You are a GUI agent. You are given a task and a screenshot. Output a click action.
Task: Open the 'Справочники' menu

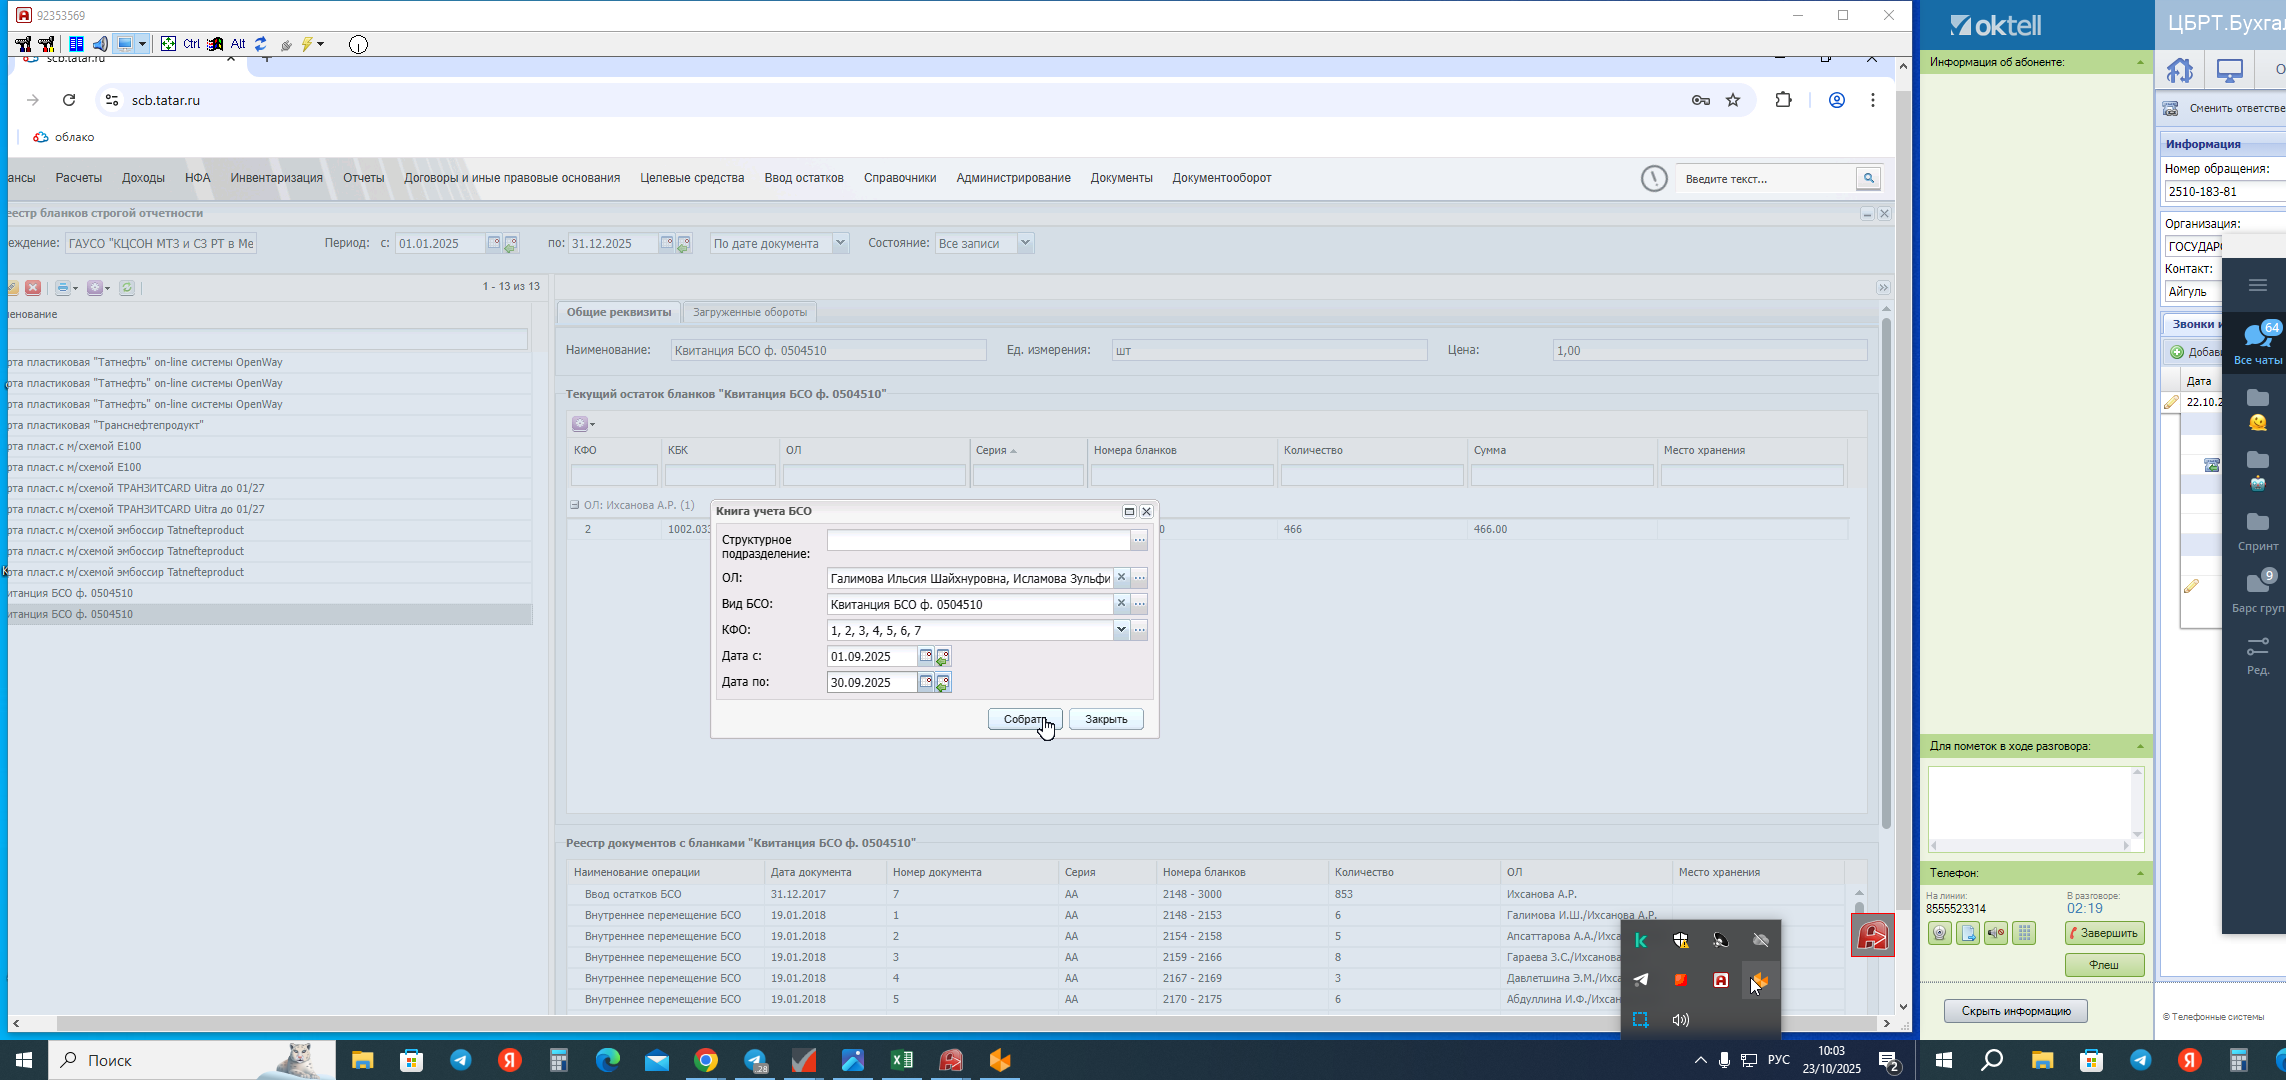[x=899, y=178]
